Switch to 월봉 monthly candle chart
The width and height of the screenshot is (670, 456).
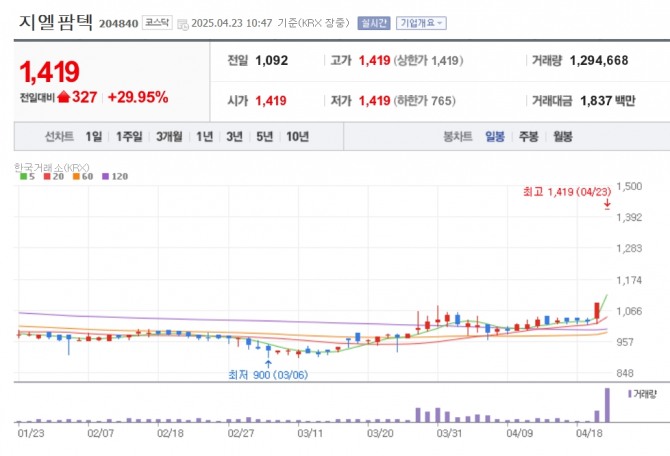click(x=563, y=137)
